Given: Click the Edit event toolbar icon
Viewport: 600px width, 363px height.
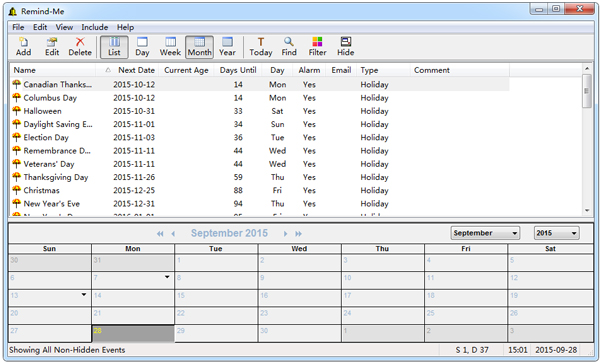Looking at the screenshot, I should tap(52, 47).
